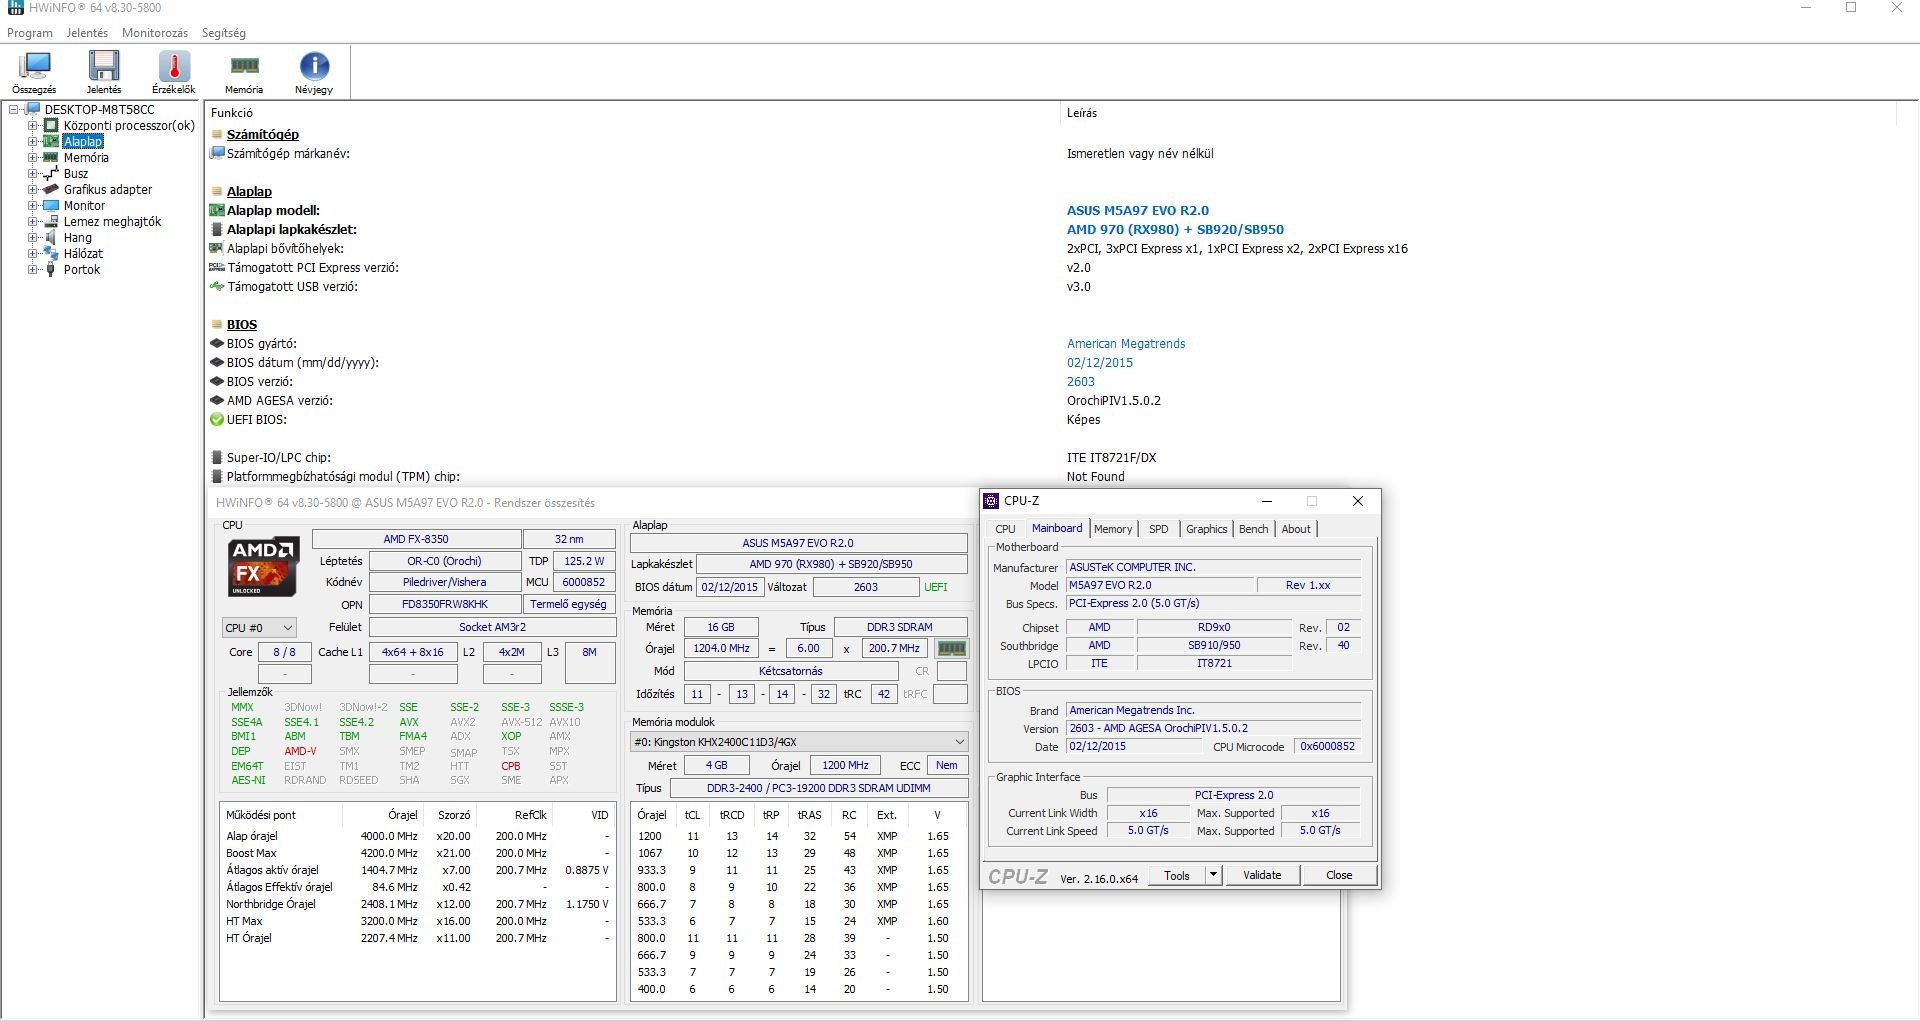Click the green UEFI BIOS checkmark icon
The image size is (1920, 1021).
pos(217,420)
